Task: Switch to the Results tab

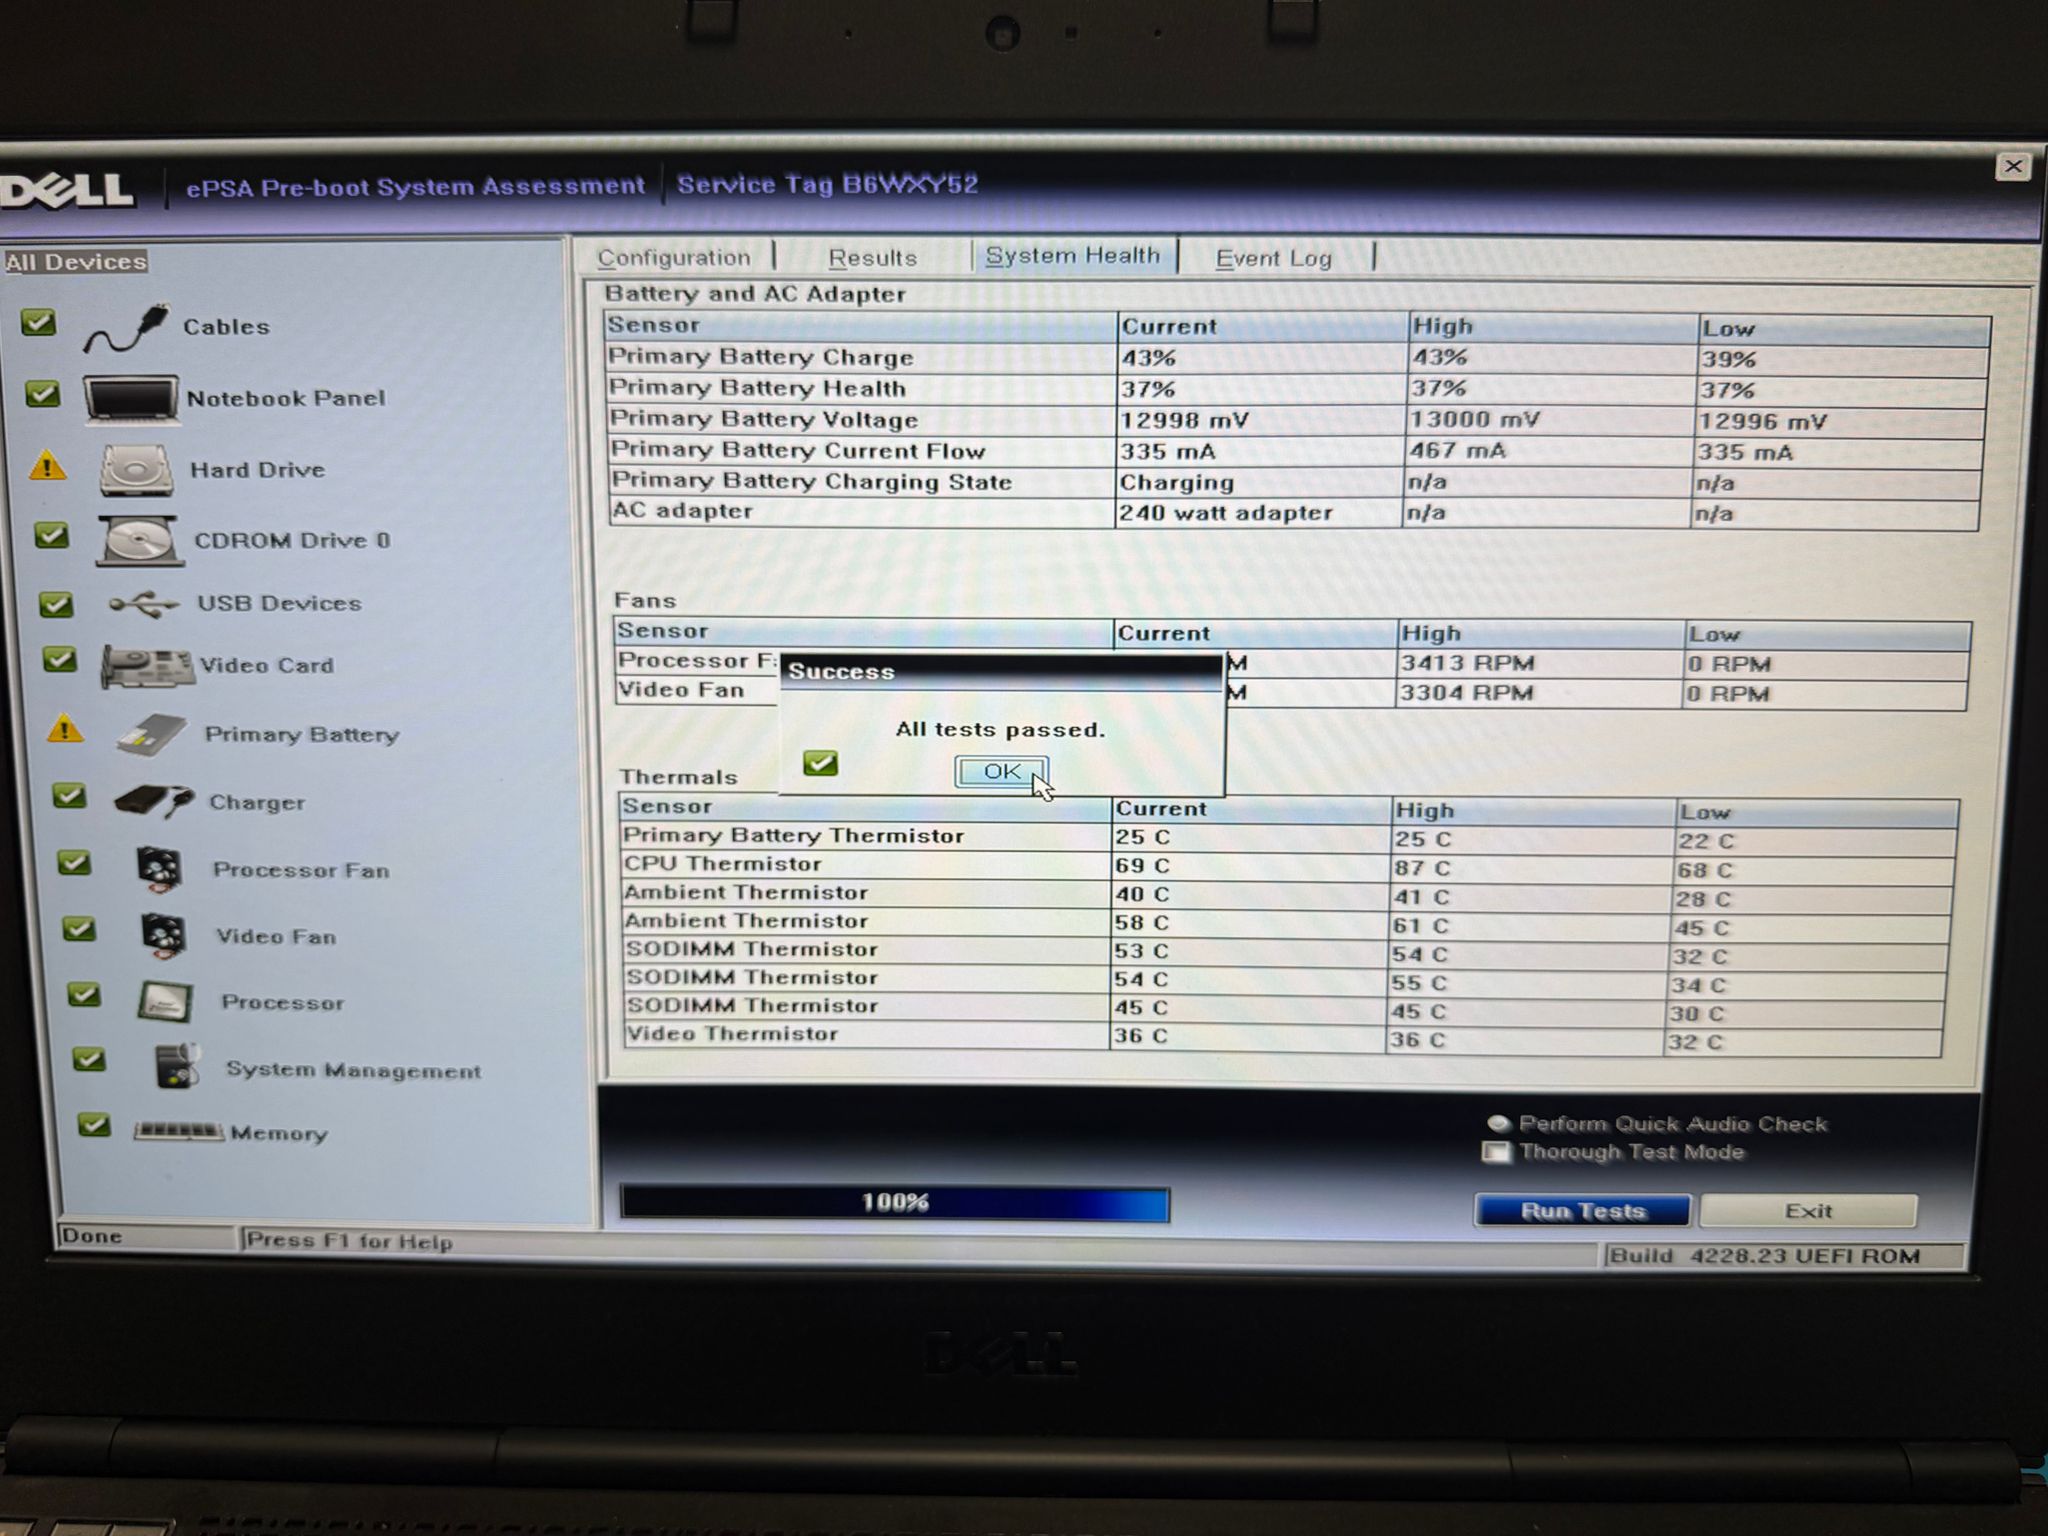Action: [x=872, y=258]
